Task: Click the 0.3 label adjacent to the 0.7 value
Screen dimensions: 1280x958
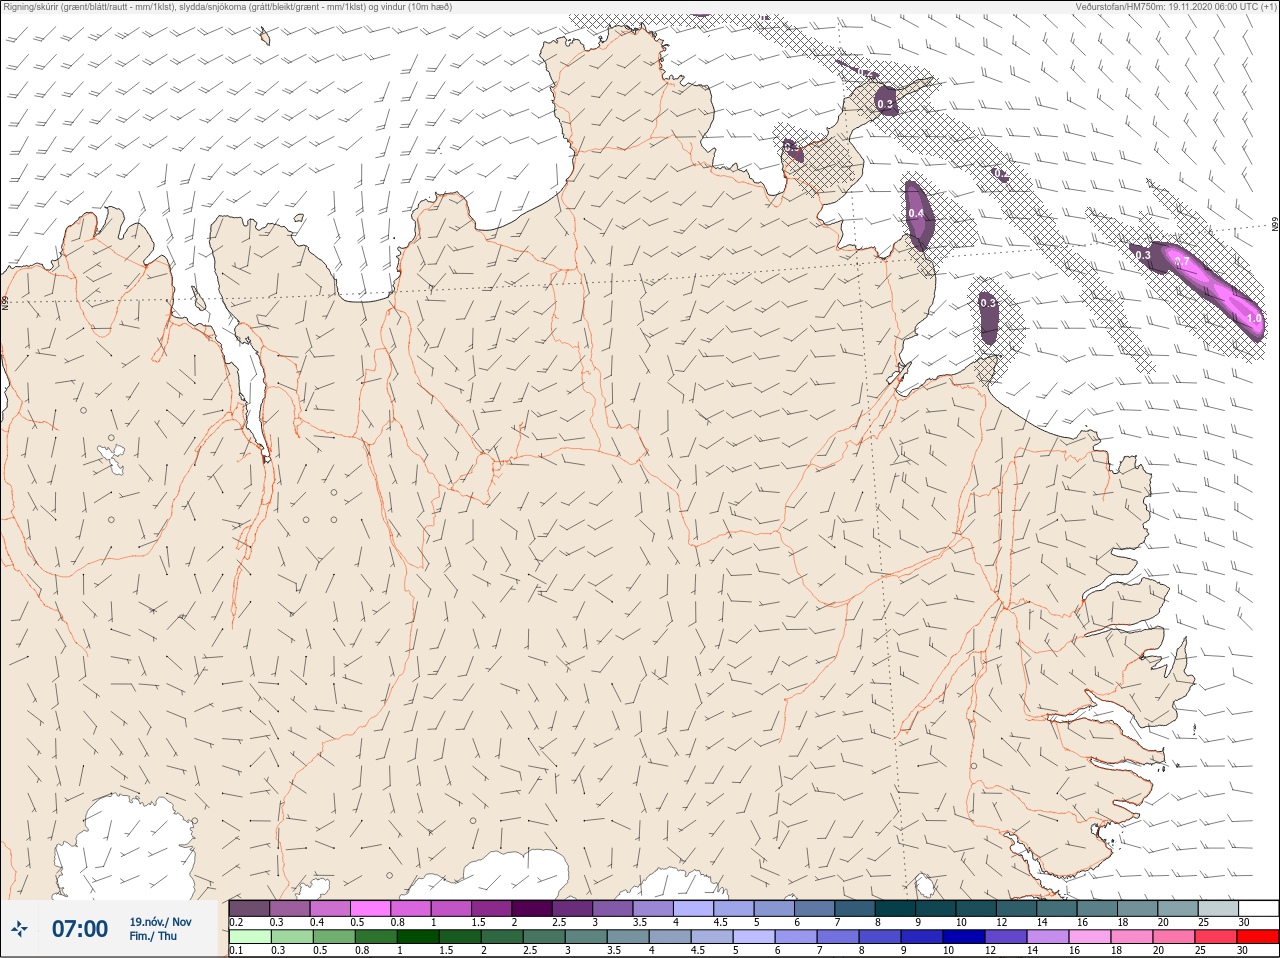Action: pos(1143,256)
